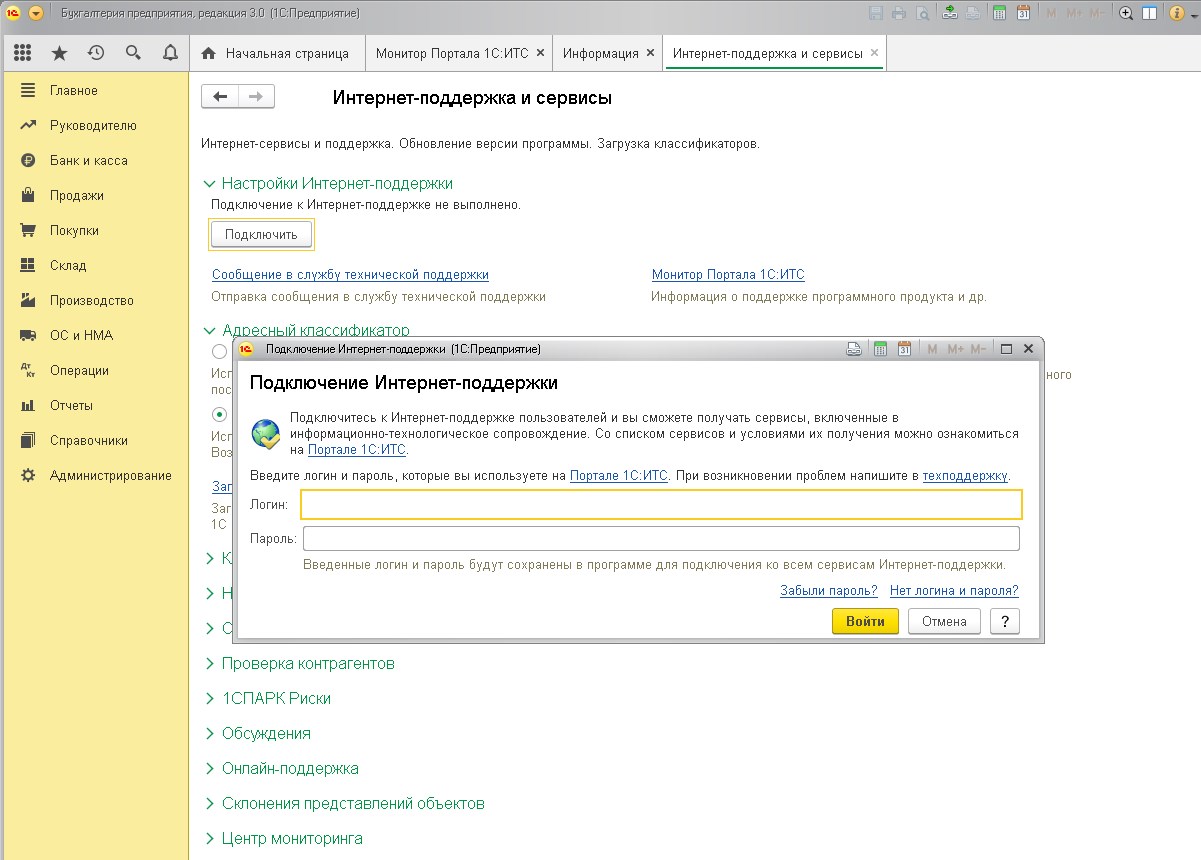Open Банк и касса section in sidebar
This screenshot has width=1201, height=860.
point(88,161)
